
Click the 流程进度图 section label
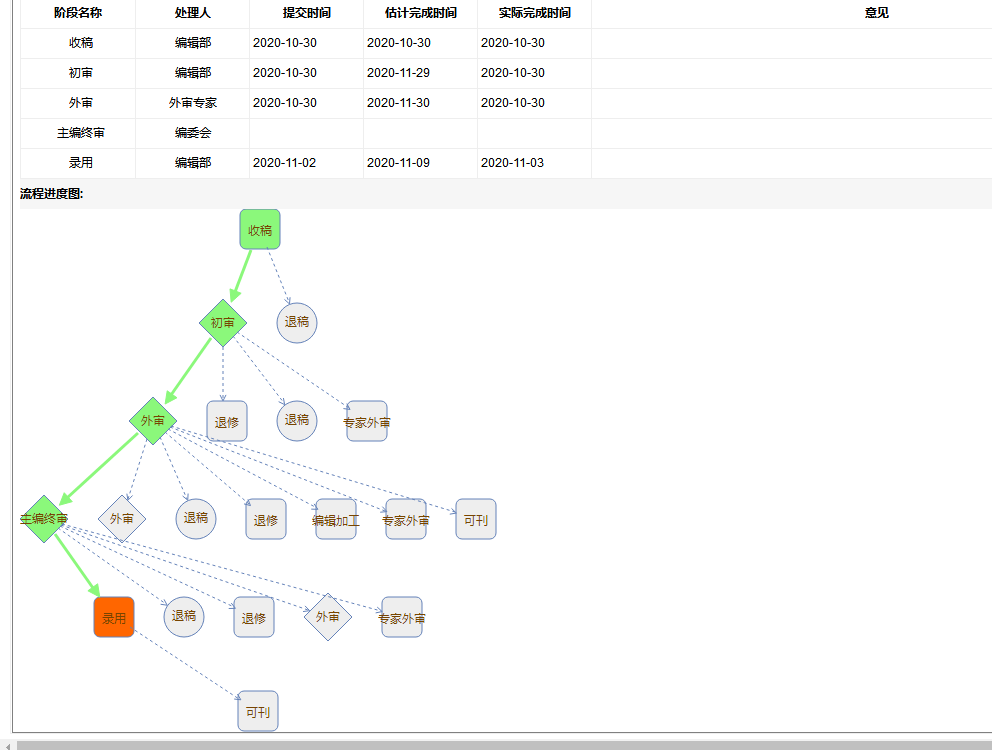tap(51, 194)
